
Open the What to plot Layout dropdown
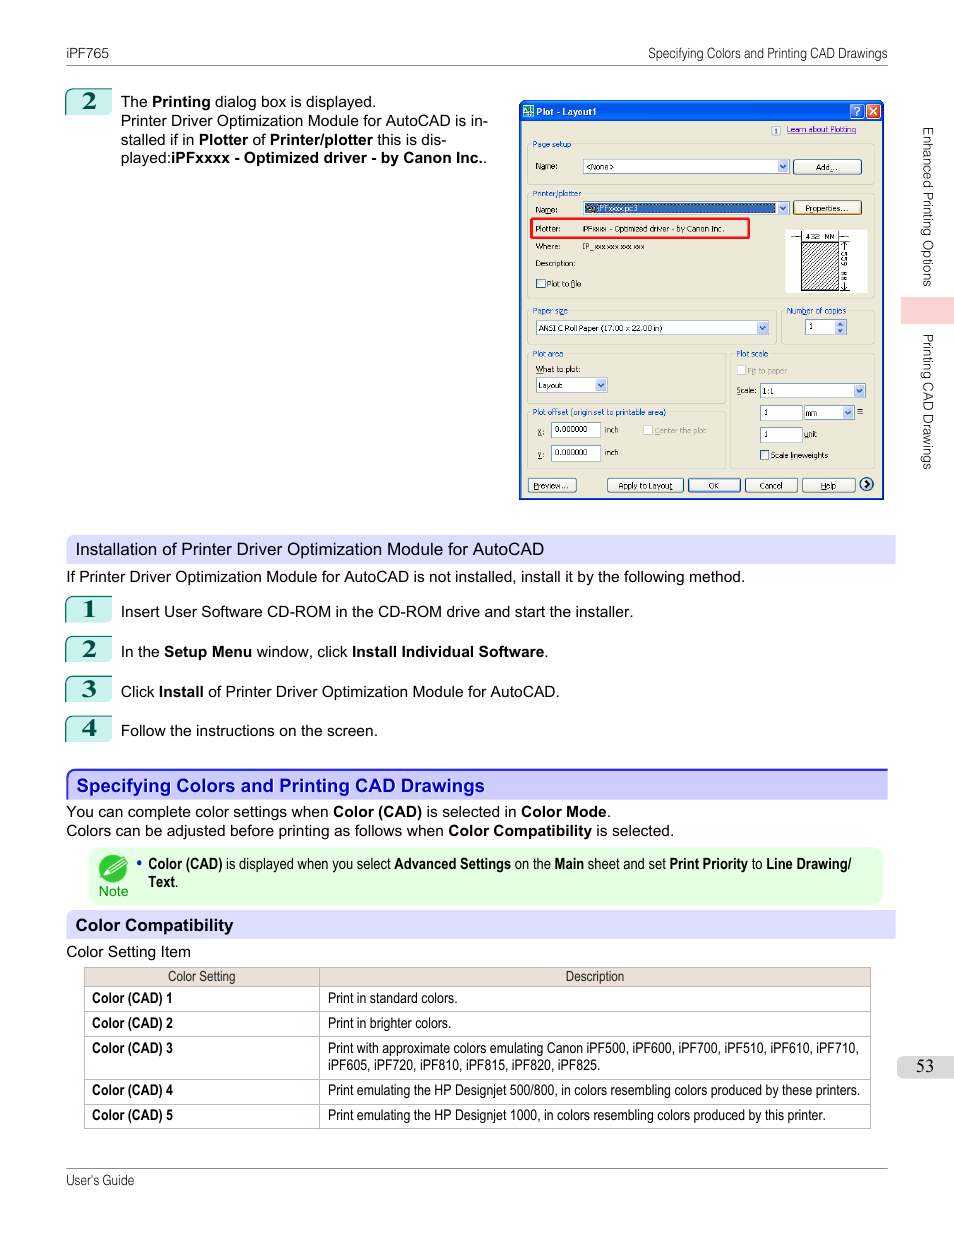pyautogui.click(x=601, y=385)
